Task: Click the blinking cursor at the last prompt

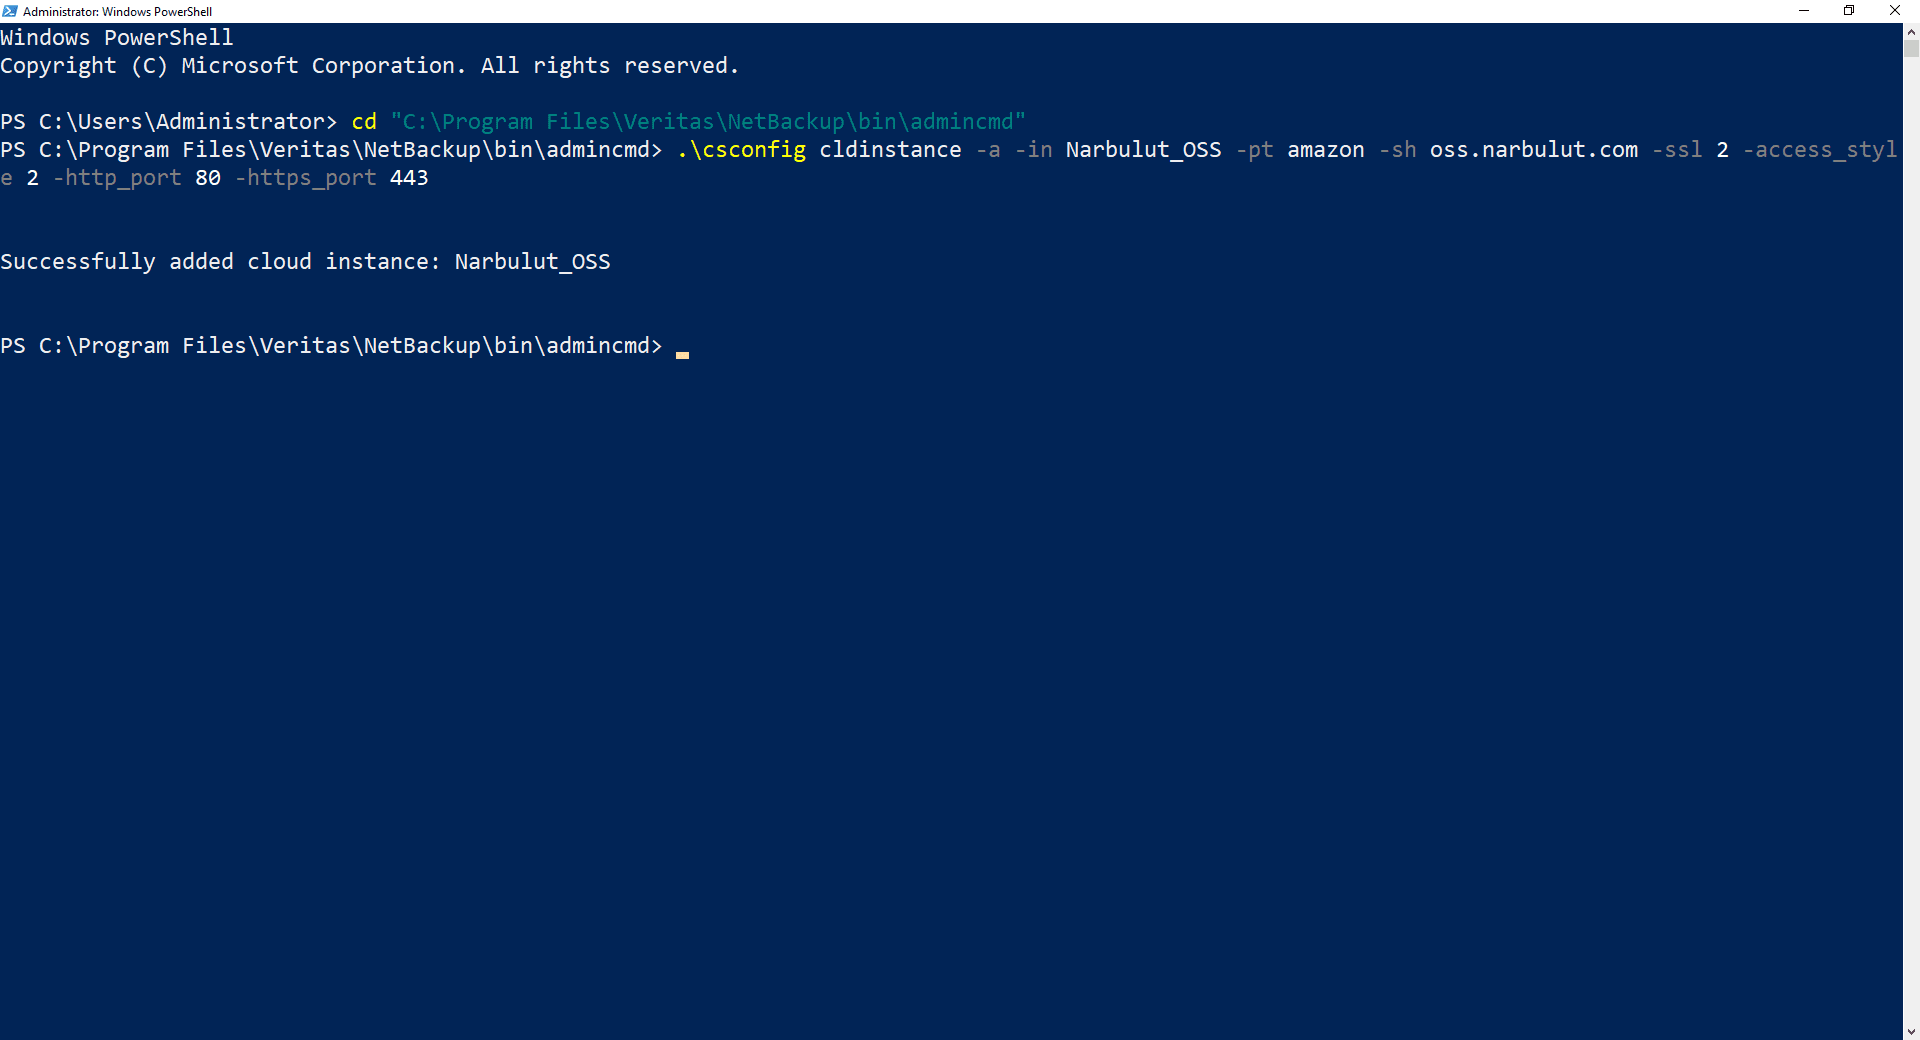Action: (682, 353)
